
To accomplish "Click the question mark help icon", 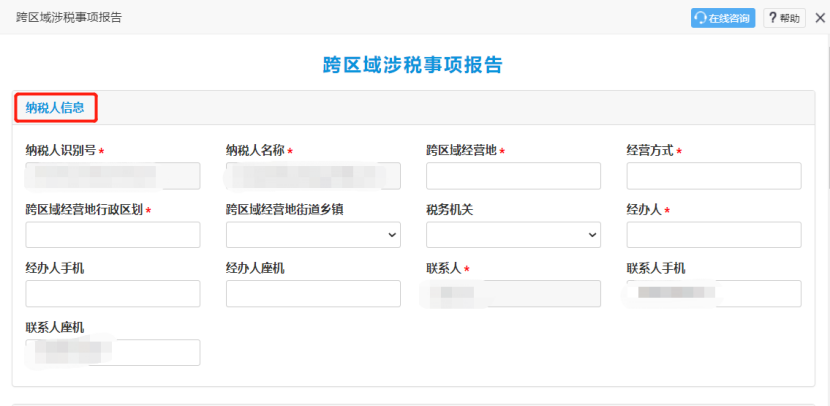I will [x=773, y=18].
